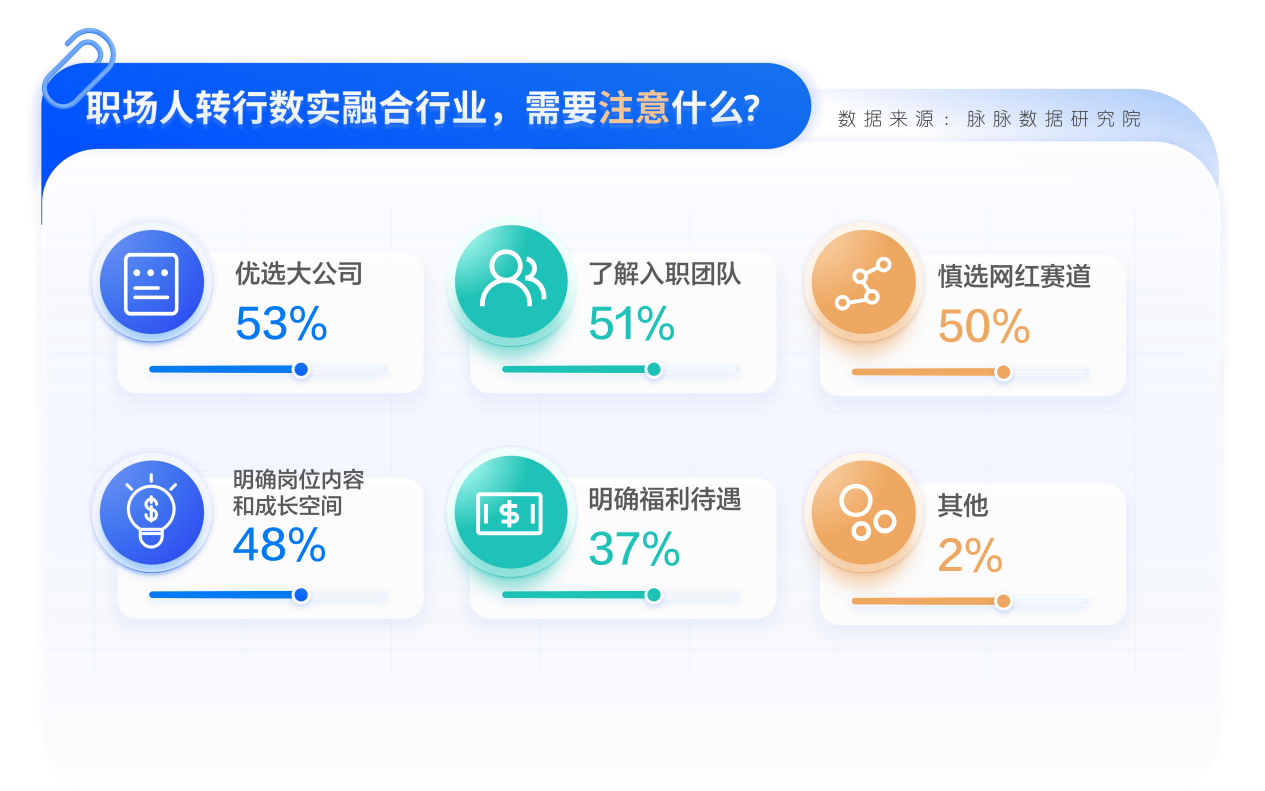Click the teal banknote icon for 明确福利待遇
1265x791 pixels.
pos(511,511)
